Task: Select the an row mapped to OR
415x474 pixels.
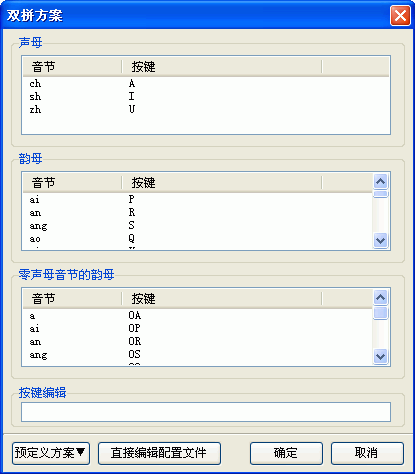Action: [x=197, y=341]
